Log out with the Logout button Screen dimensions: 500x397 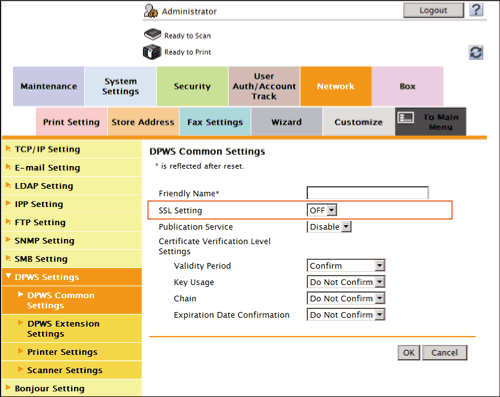[x=433, y=10]
